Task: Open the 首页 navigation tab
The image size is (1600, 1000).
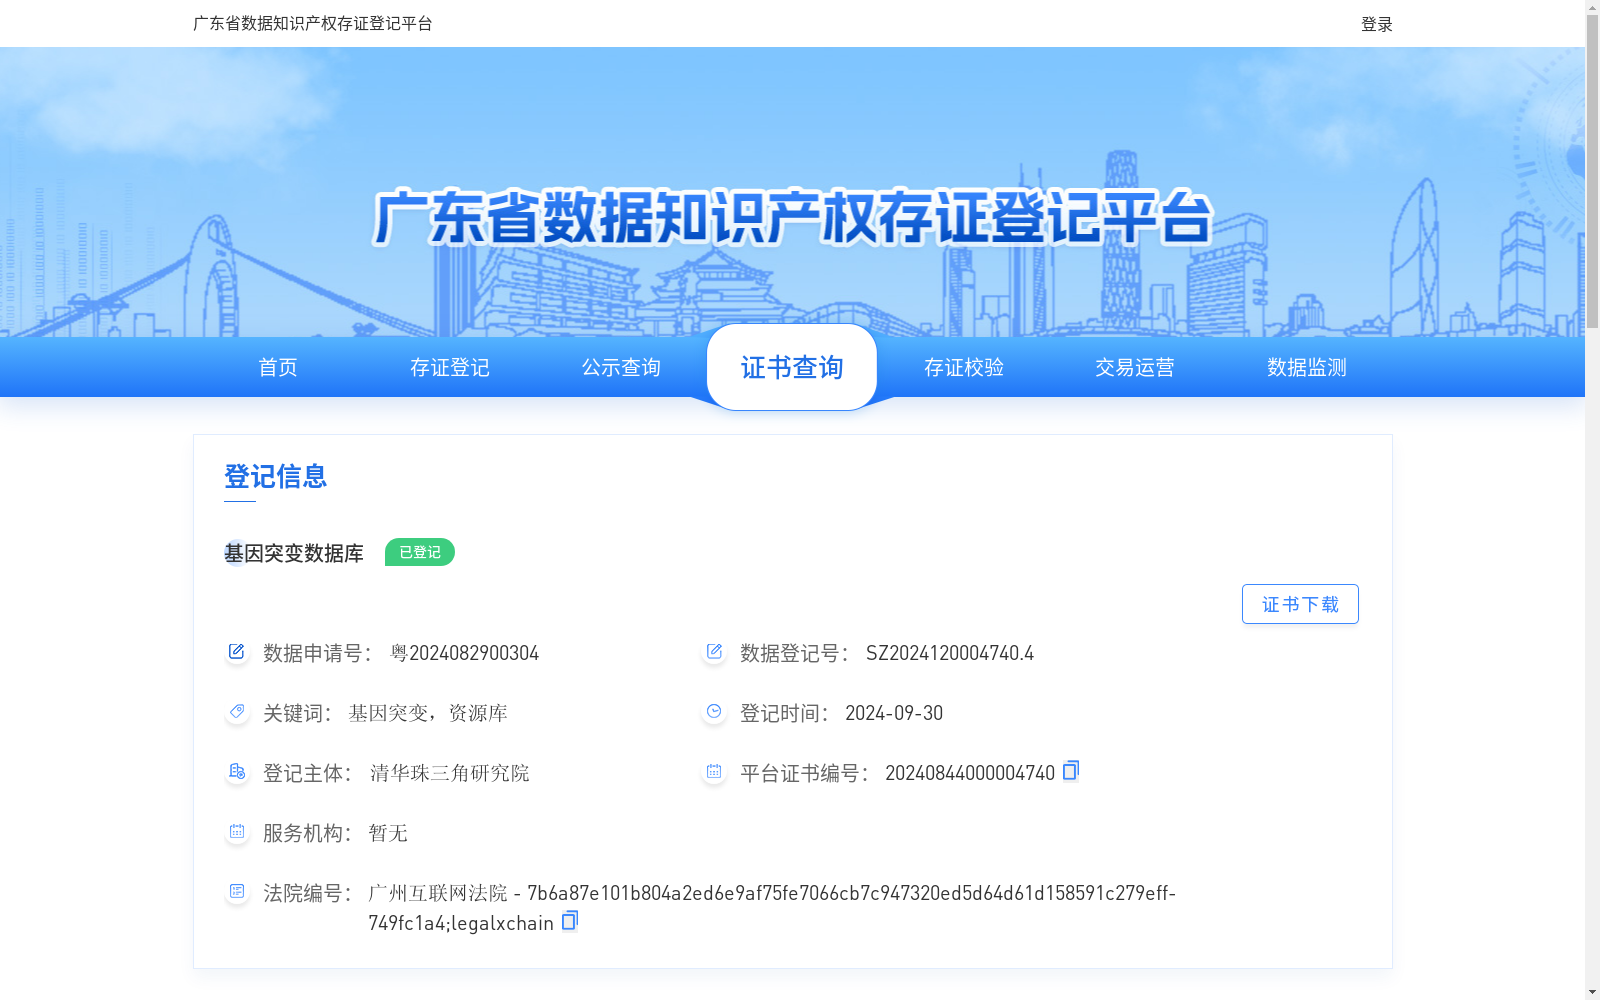Action: coord(278,367)
